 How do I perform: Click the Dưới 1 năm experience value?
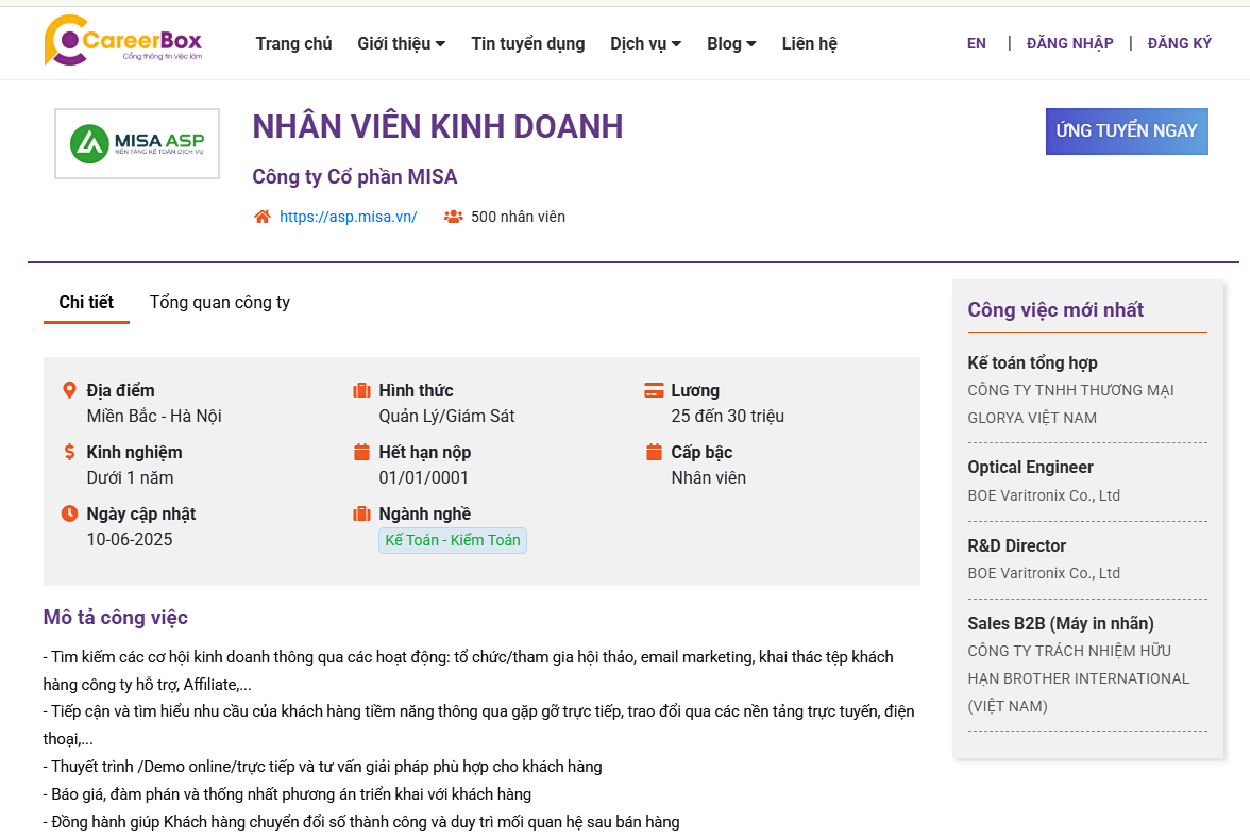[x=130, y=478]
